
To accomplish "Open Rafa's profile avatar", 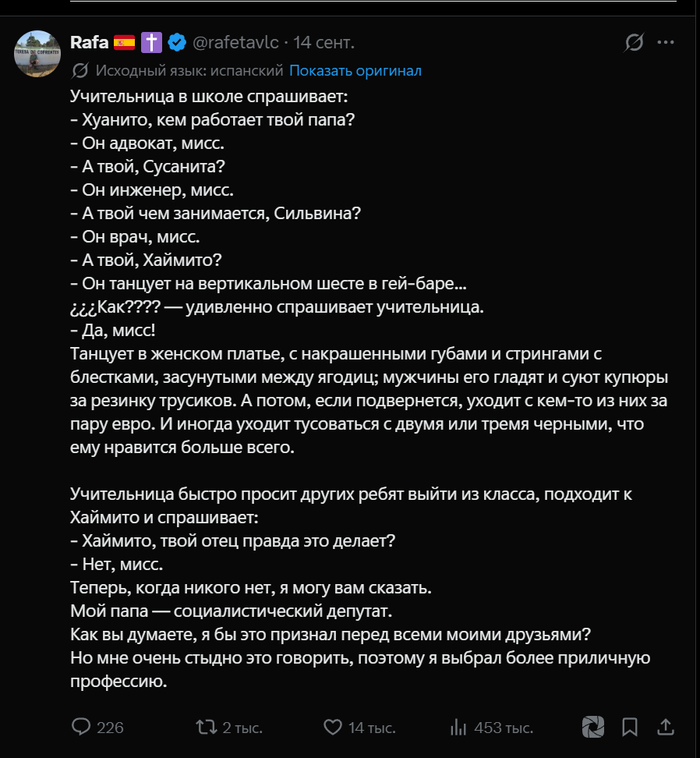I will click(x=37, y=54).
